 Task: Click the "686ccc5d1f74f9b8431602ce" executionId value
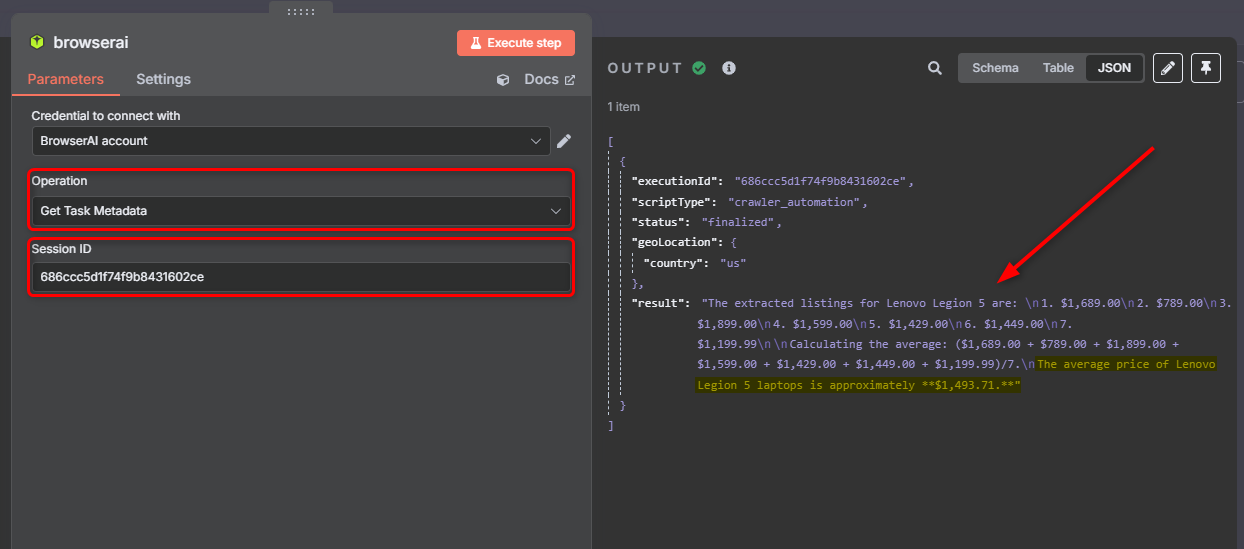[824, 182]
